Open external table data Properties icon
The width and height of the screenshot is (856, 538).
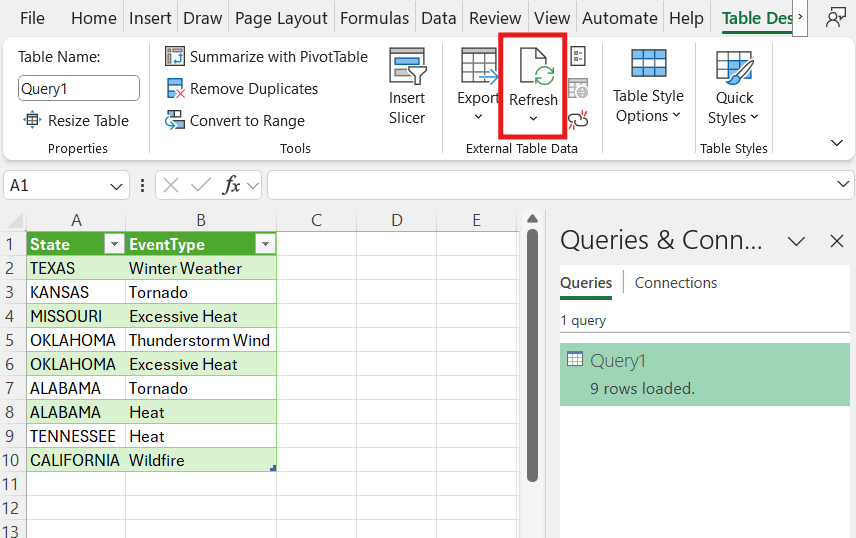pyautogui.click(x=578, y=56)
